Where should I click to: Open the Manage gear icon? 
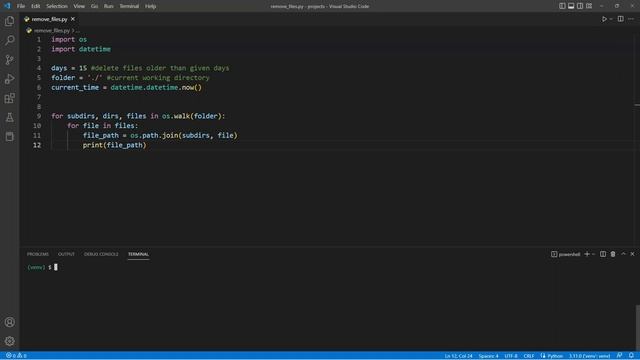[9, 341]
